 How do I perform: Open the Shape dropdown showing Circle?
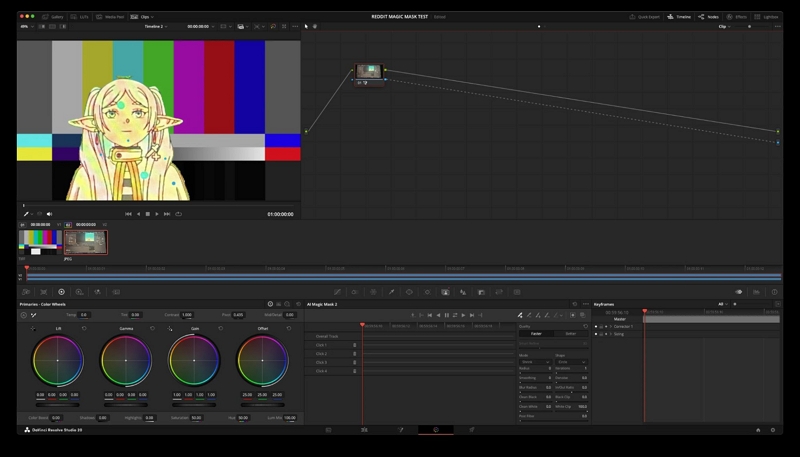coord(571,362)
